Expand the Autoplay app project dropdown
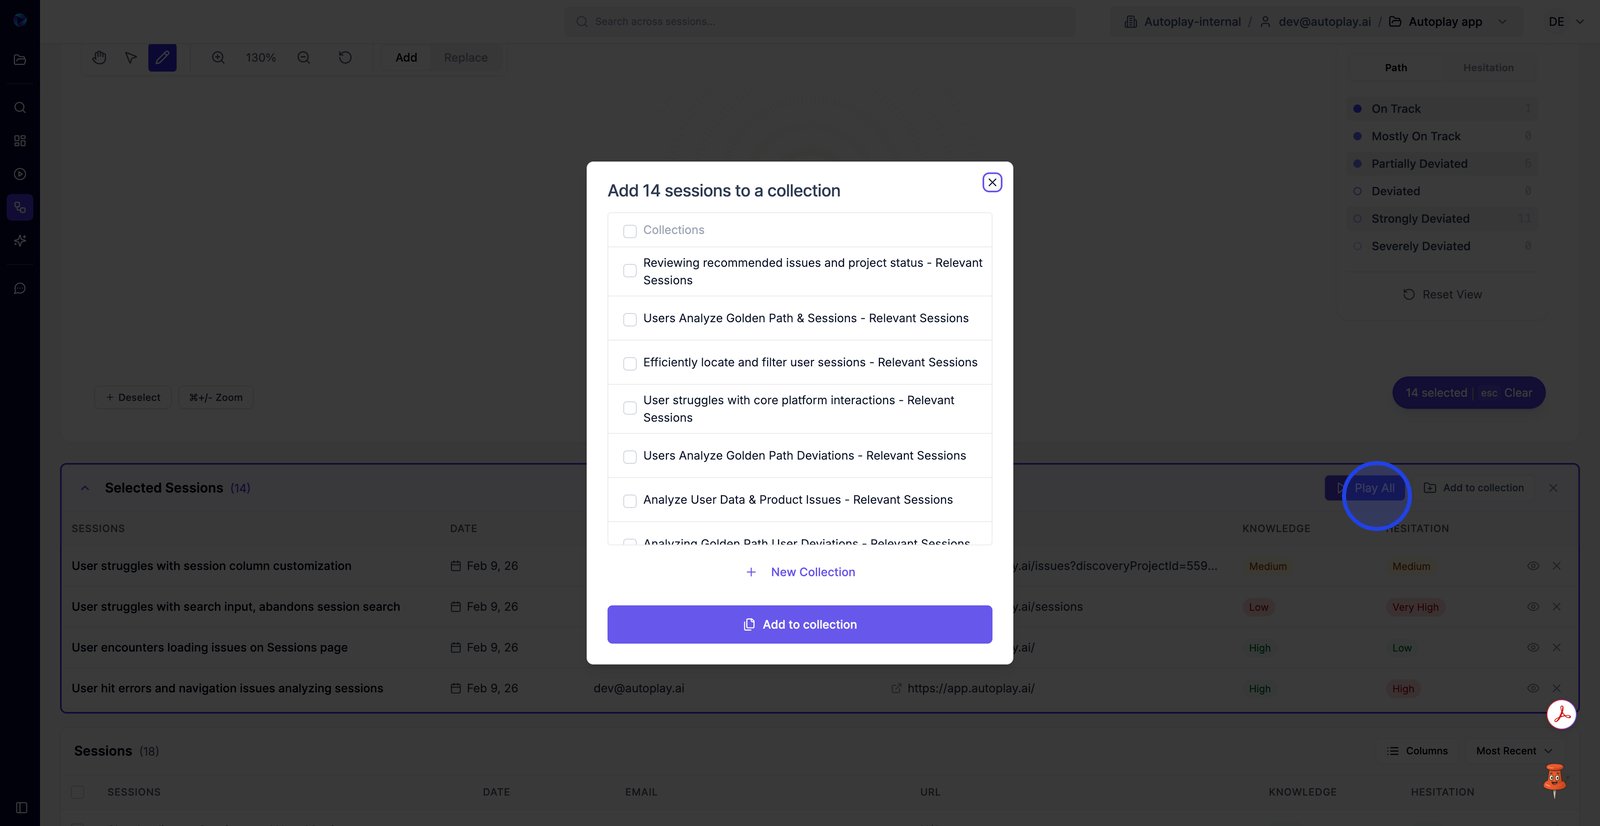Screen dimensions: 1600x826 [x=1502, y=22]
